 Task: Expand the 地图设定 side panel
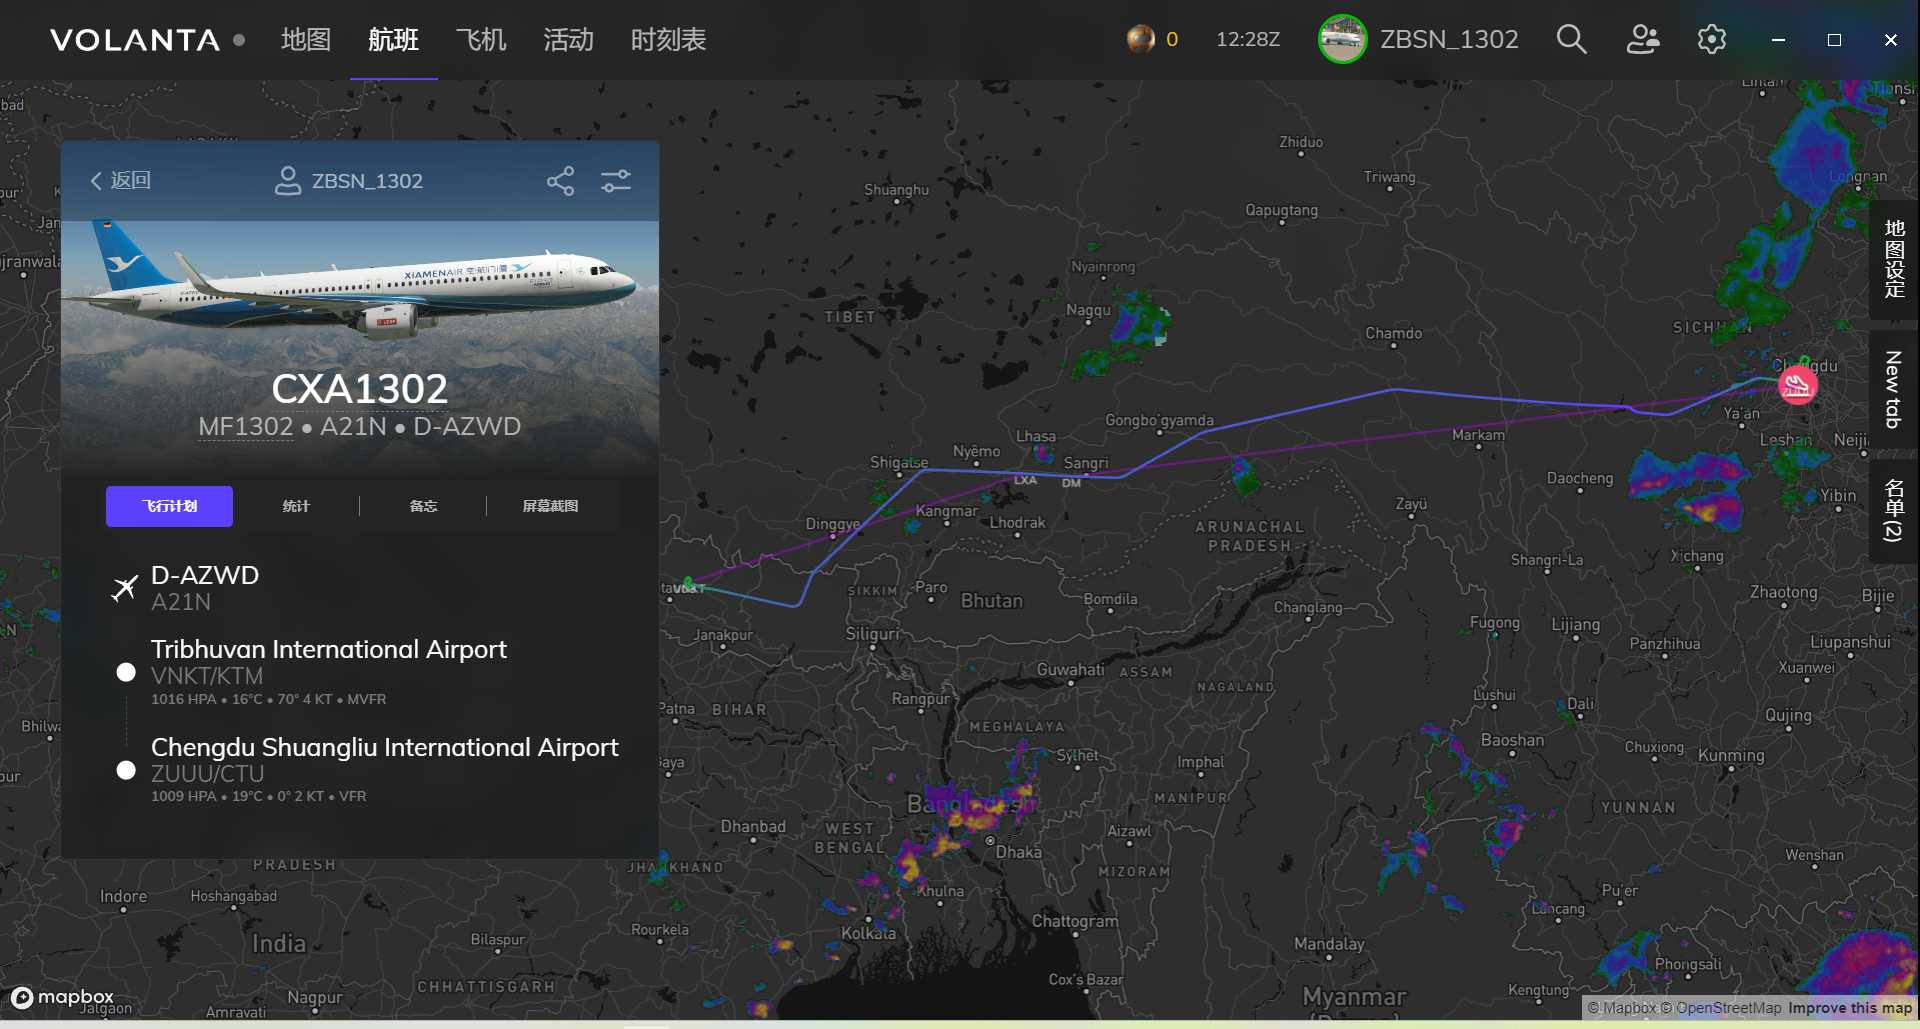(x=1893, y=259)
